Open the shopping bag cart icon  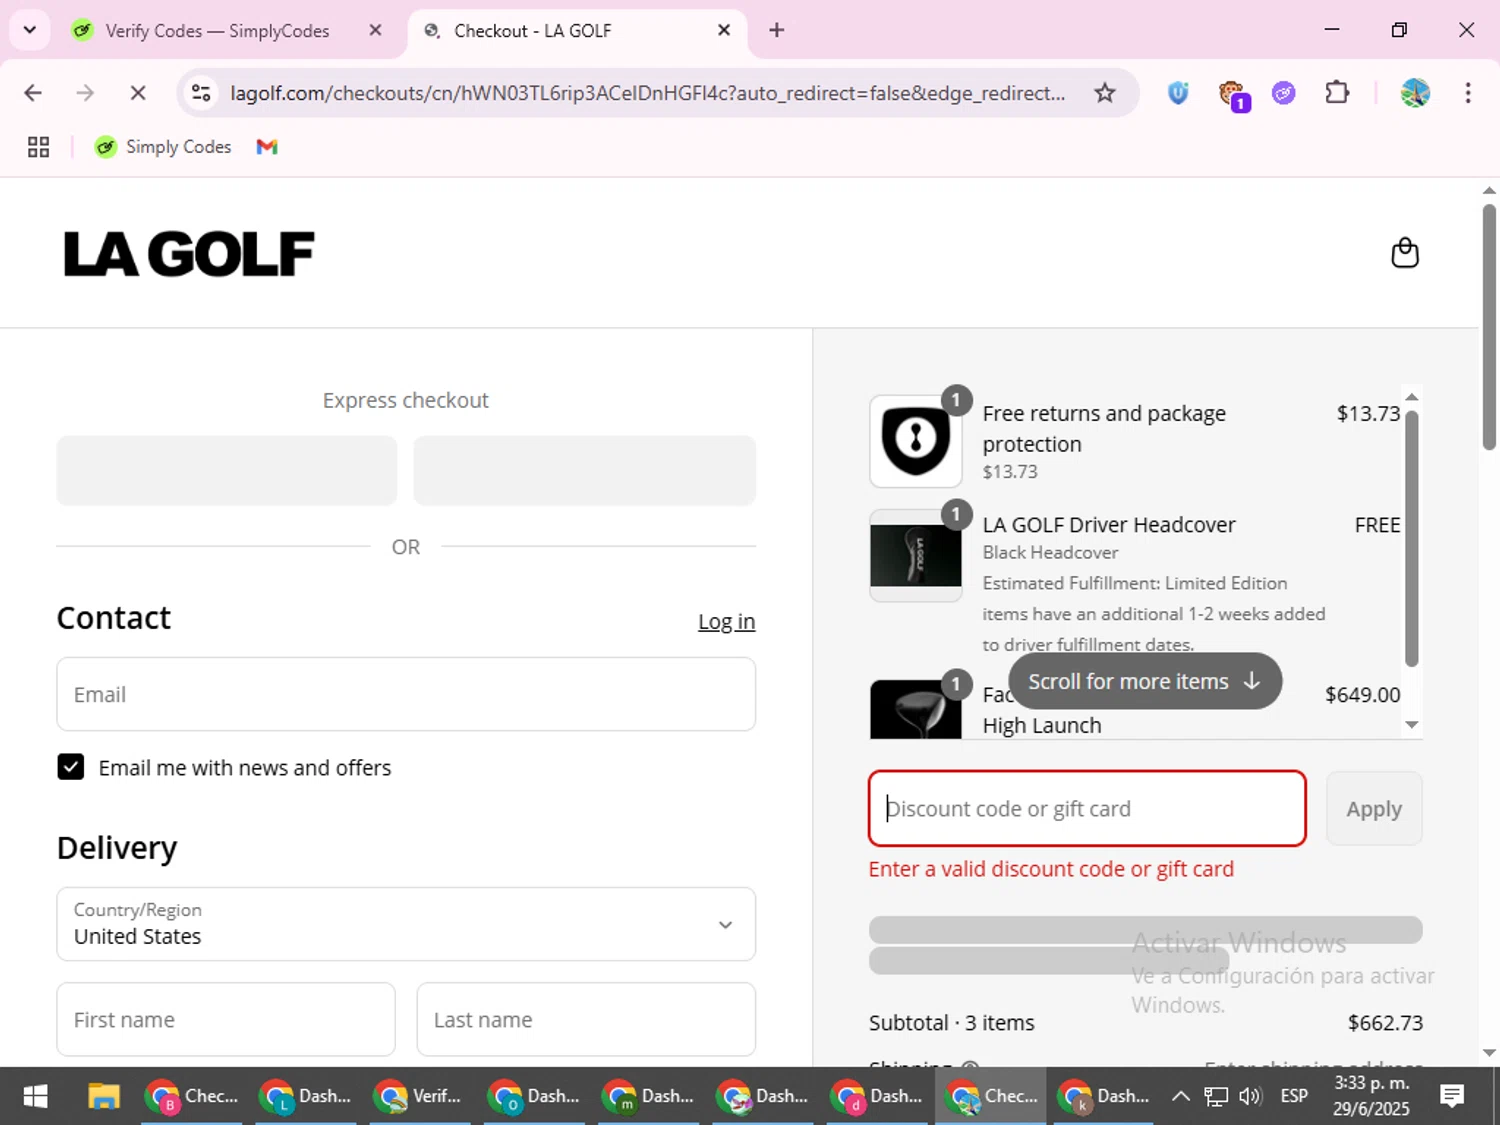(1405, 253)
